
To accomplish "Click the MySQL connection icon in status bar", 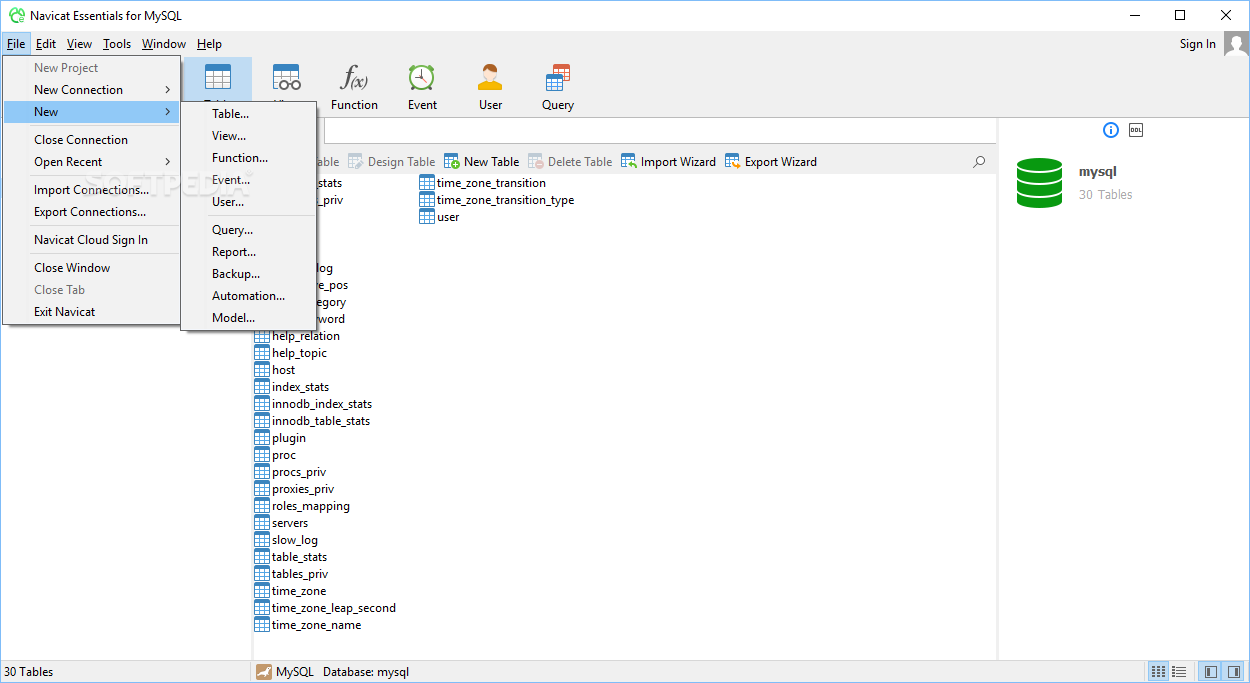I will (x=264, y=672).
